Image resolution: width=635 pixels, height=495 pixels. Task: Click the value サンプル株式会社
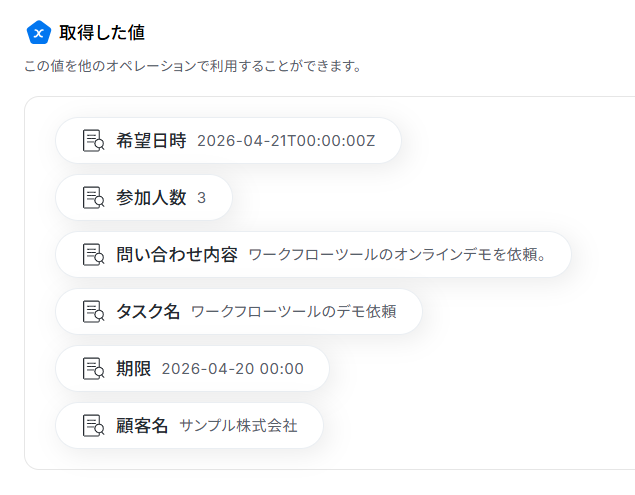coord(238,426)
